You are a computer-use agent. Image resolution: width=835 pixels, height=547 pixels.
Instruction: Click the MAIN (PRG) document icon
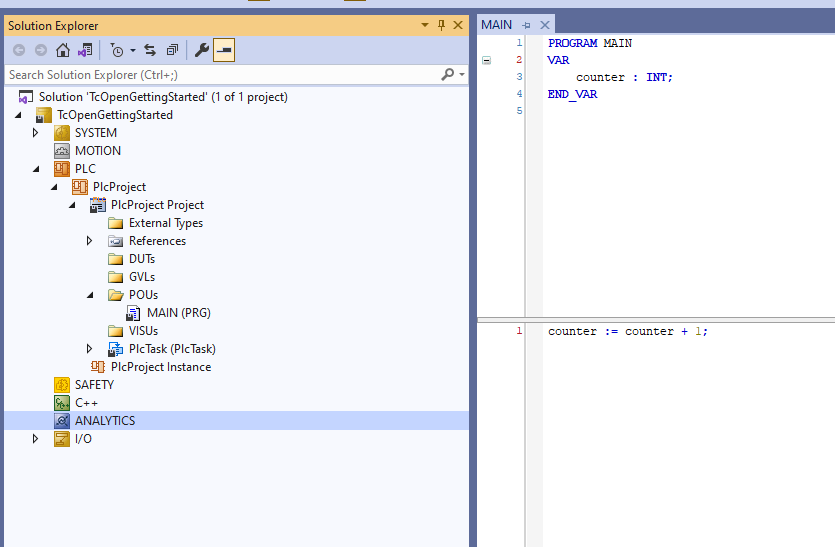[x=133, y=313]
